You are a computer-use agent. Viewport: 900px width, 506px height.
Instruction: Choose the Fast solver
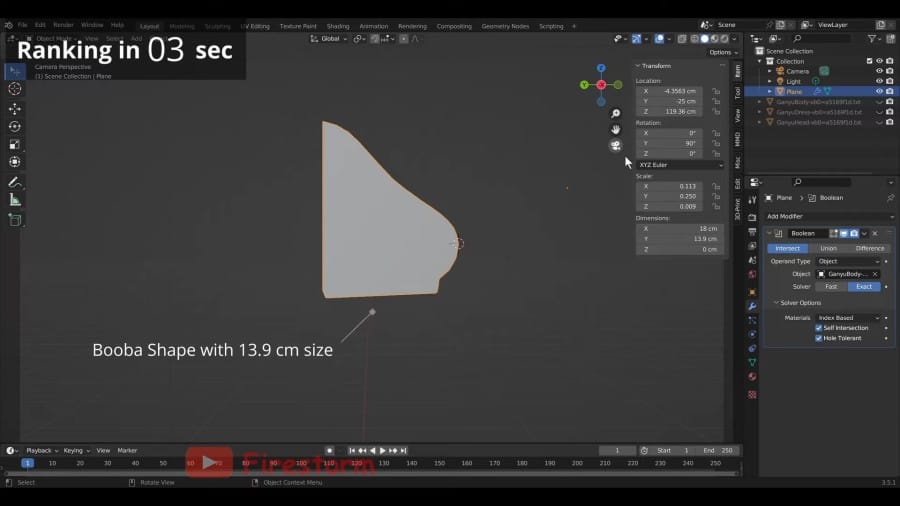click(831, 287)
